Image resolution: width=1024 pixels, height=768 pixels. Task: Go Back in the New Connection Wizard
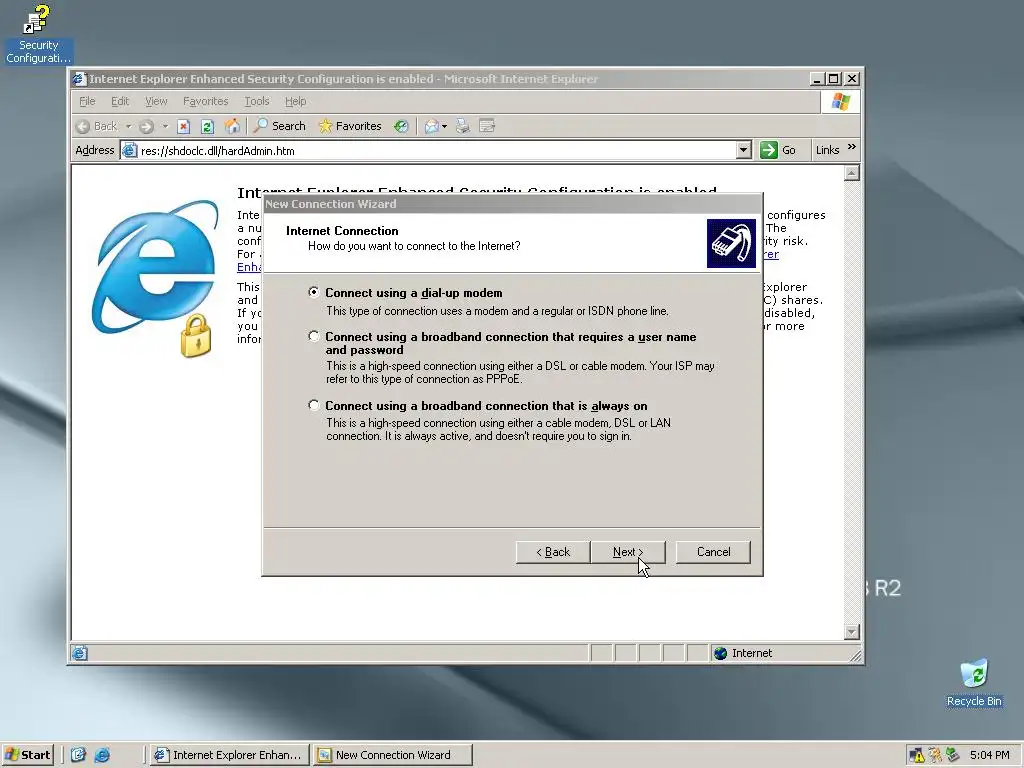pyautogui.click(x=553, y=552)
